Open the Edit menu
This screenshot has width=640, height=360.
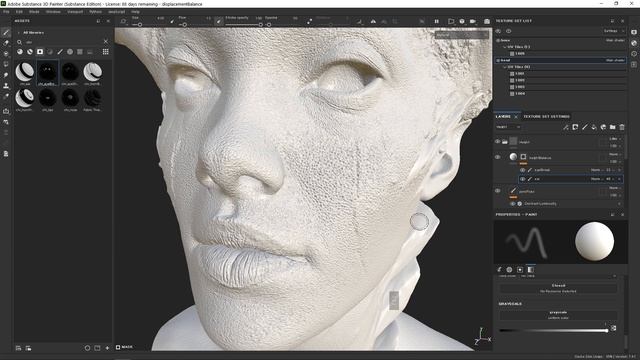[x=19, y=12]
